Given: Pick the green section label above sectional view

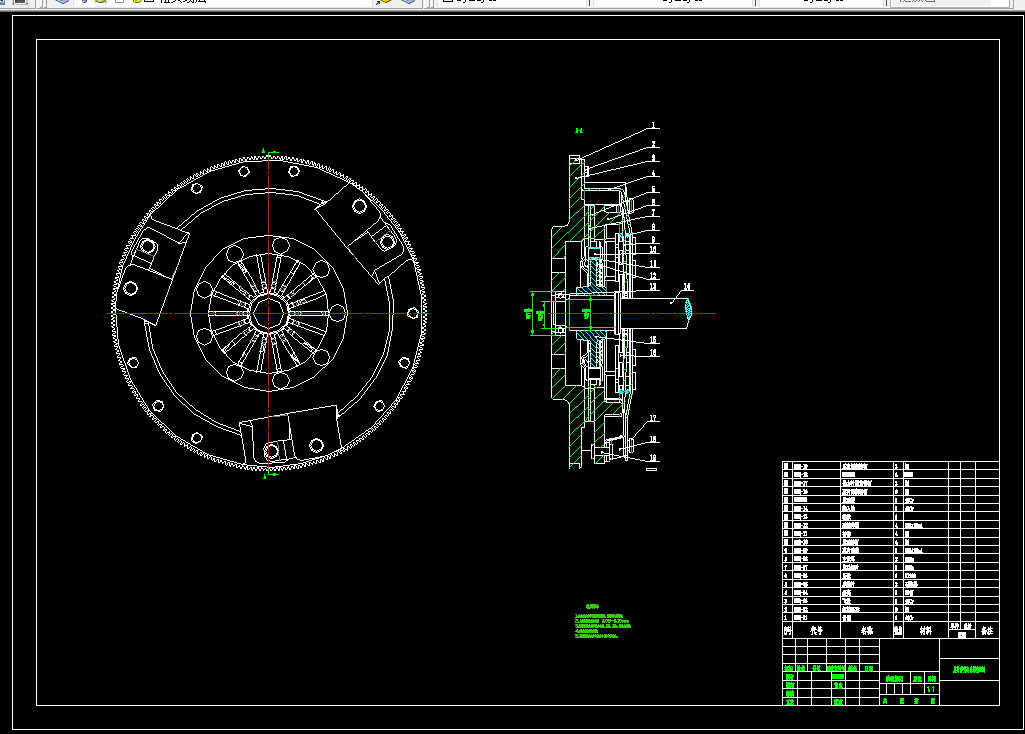Looking at the screenshot, I should [x=579, y=131].
